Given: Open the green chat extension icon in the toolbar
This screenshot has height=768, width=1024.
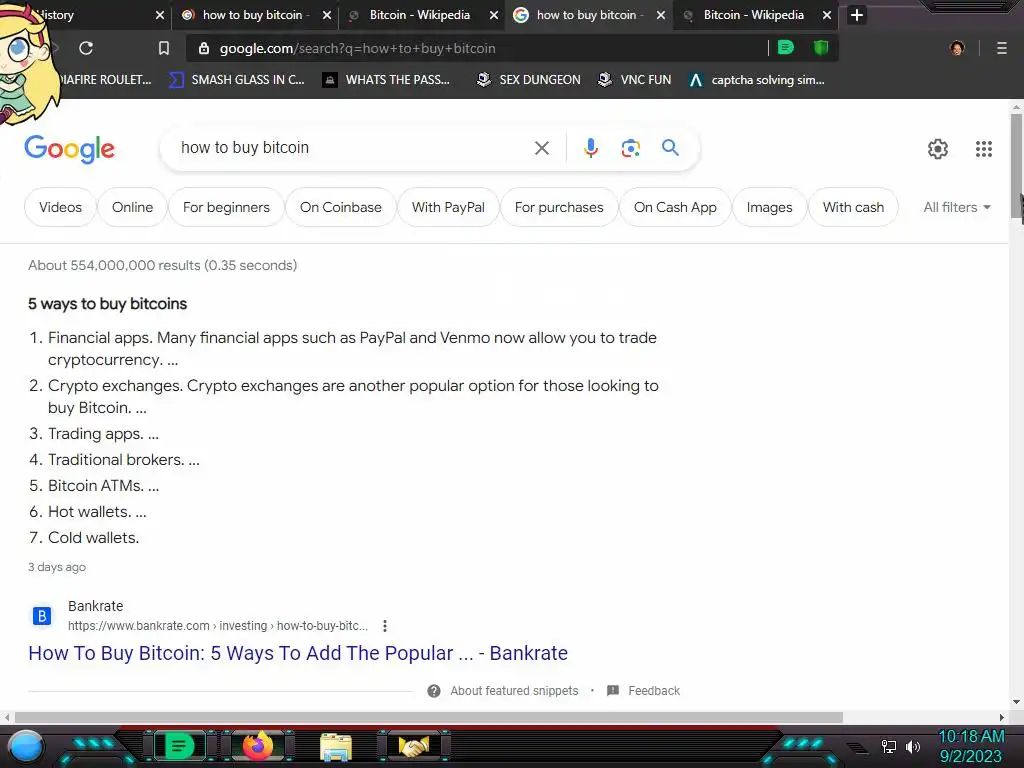Looking at the screenshot, I should click(x=786, y=48).
